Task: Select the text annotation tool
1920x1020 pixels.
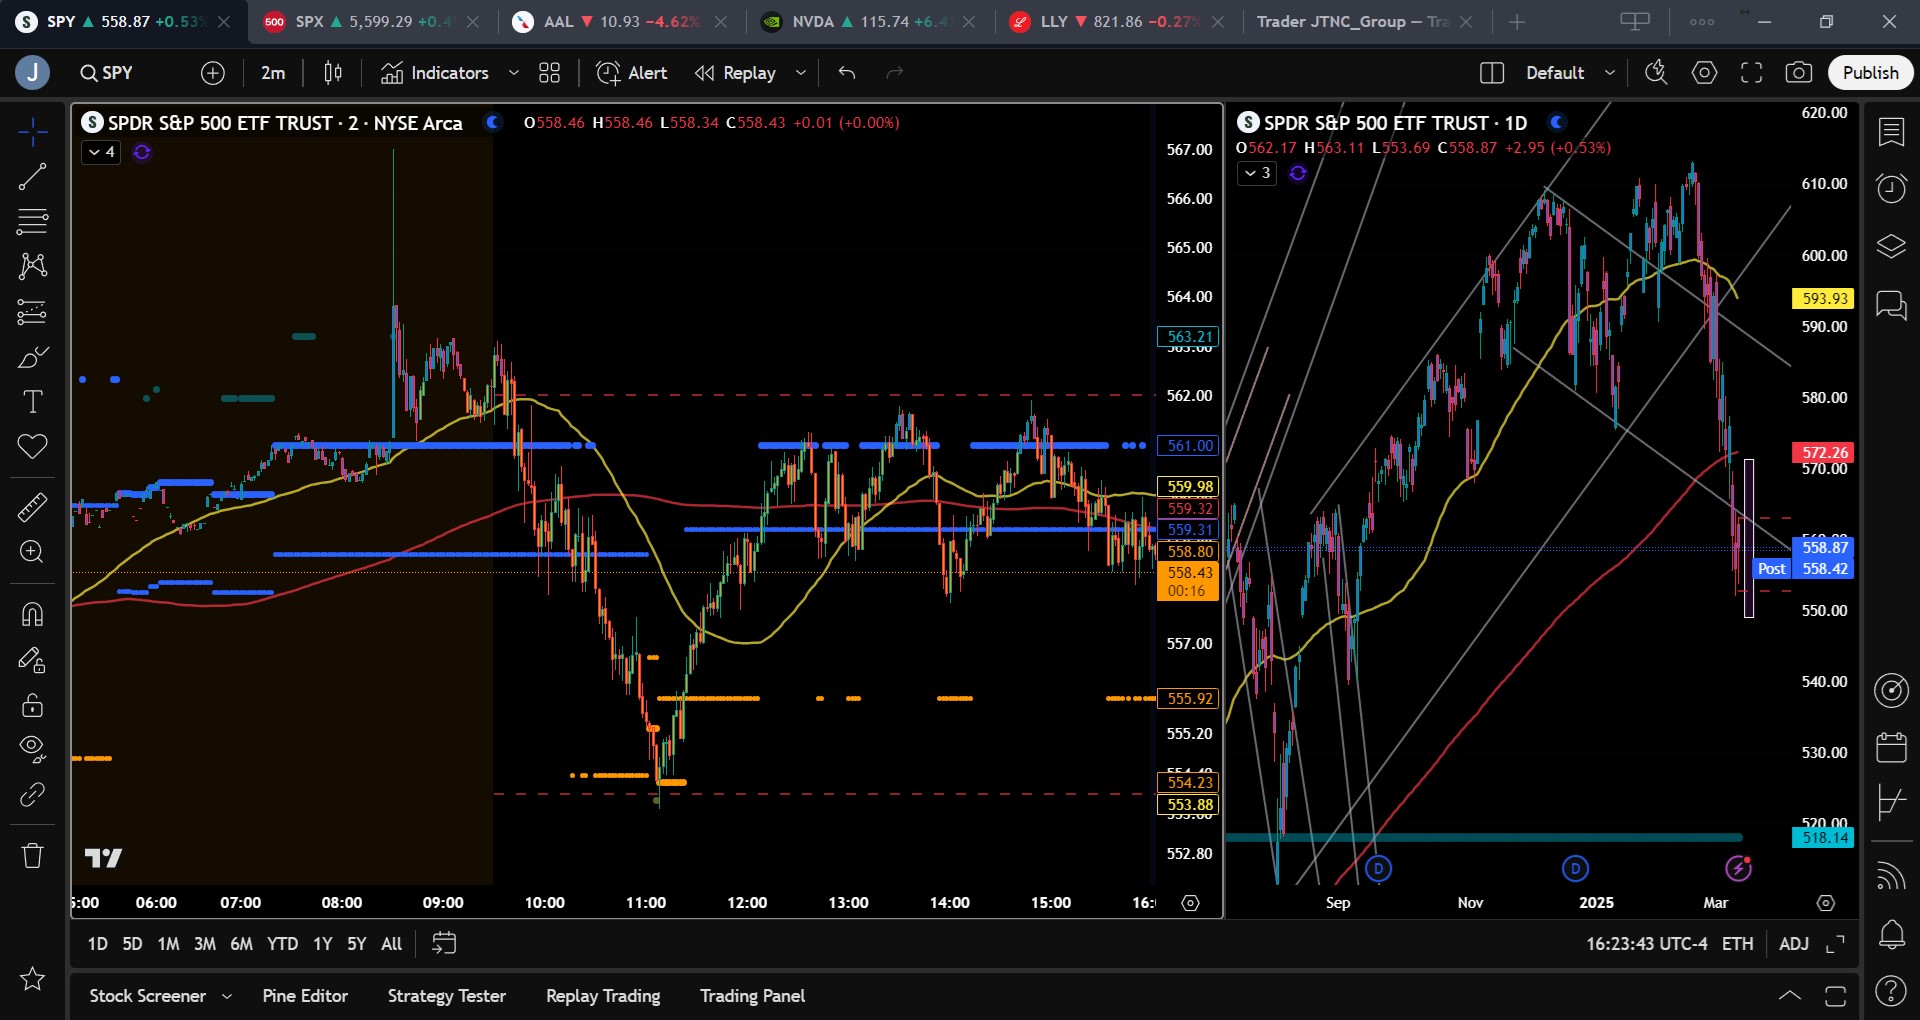Action: (32, 402)
